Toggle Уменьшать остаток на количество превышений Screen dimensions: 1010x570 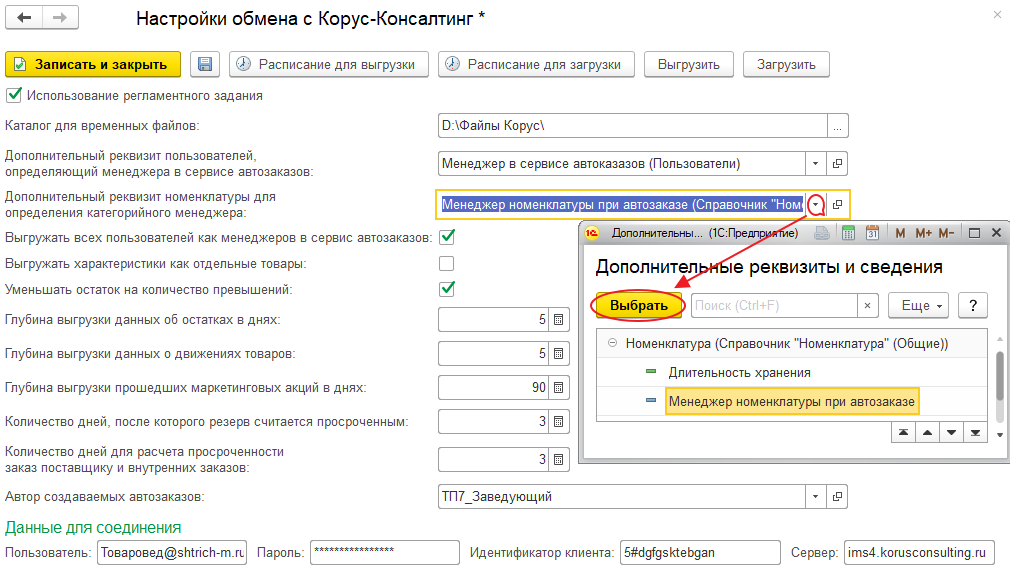click(x=446, y=289)
